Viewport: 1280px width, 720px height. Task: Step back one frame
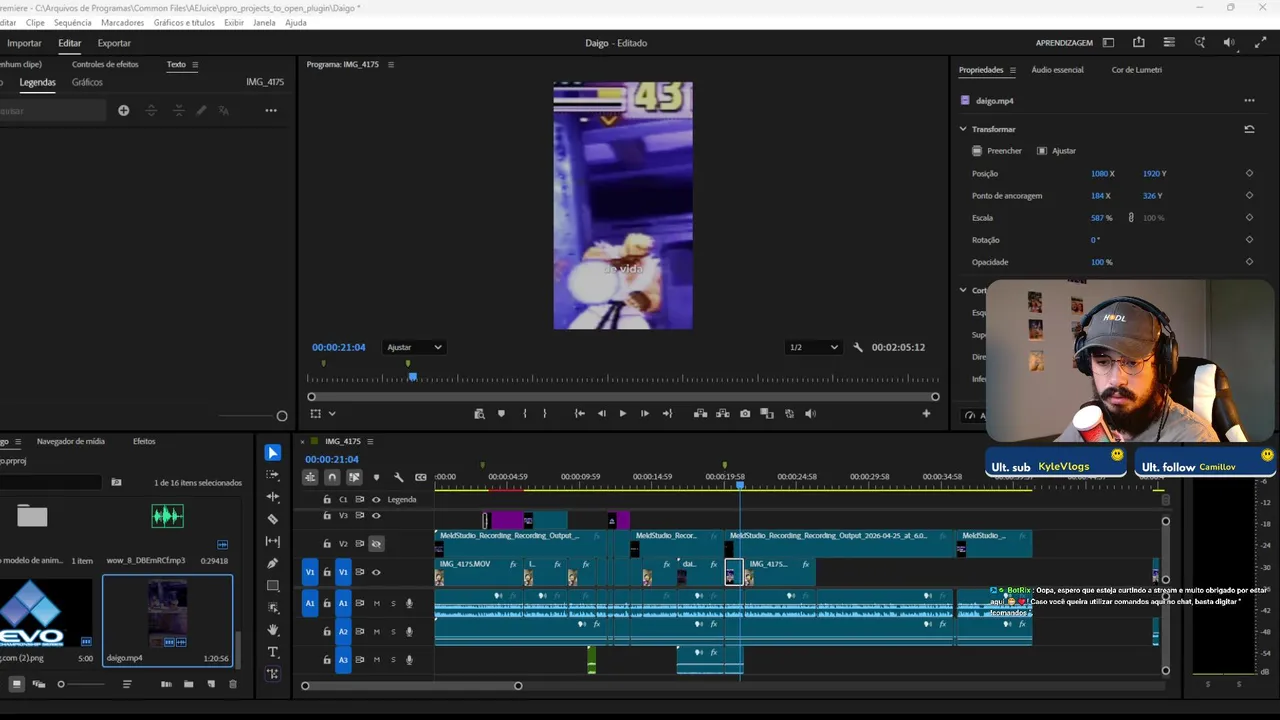601,413
